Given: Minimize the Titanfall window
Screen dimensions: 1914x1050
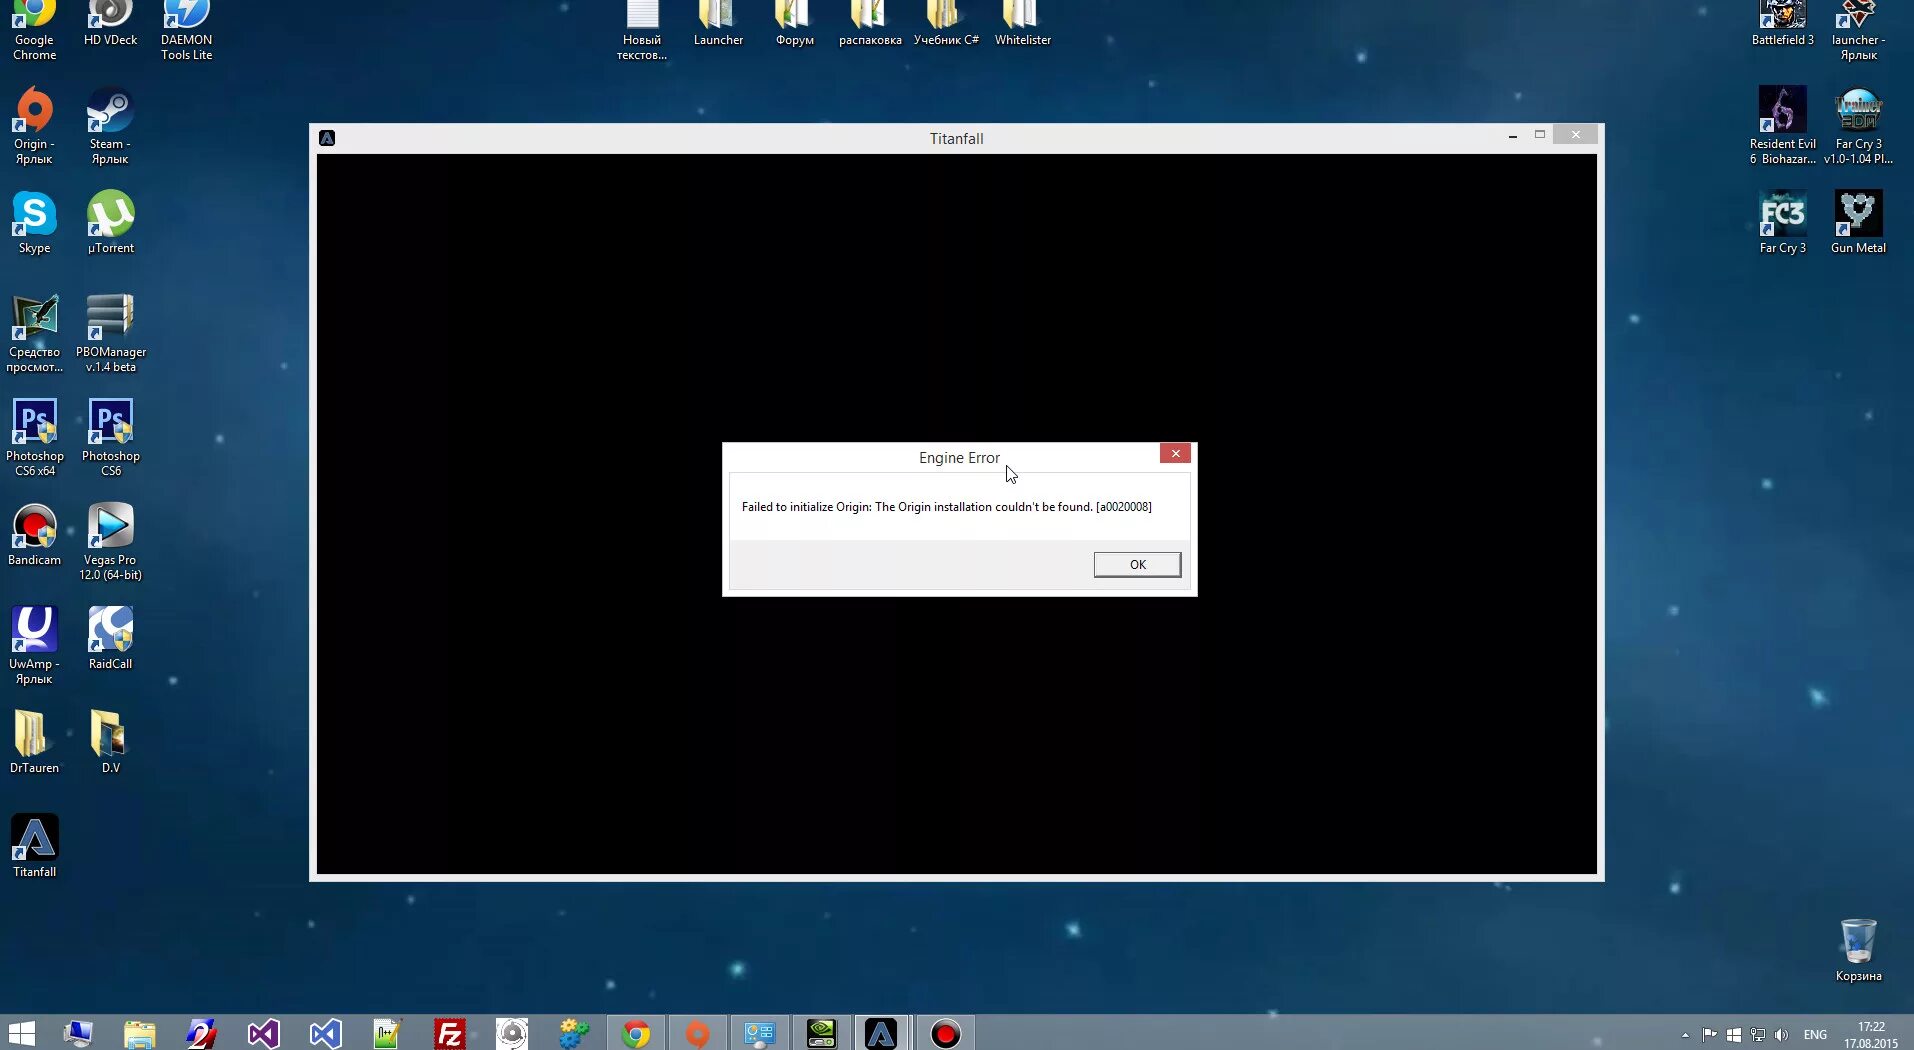Looking at the screenshot, I should (x=1512, y=136).
